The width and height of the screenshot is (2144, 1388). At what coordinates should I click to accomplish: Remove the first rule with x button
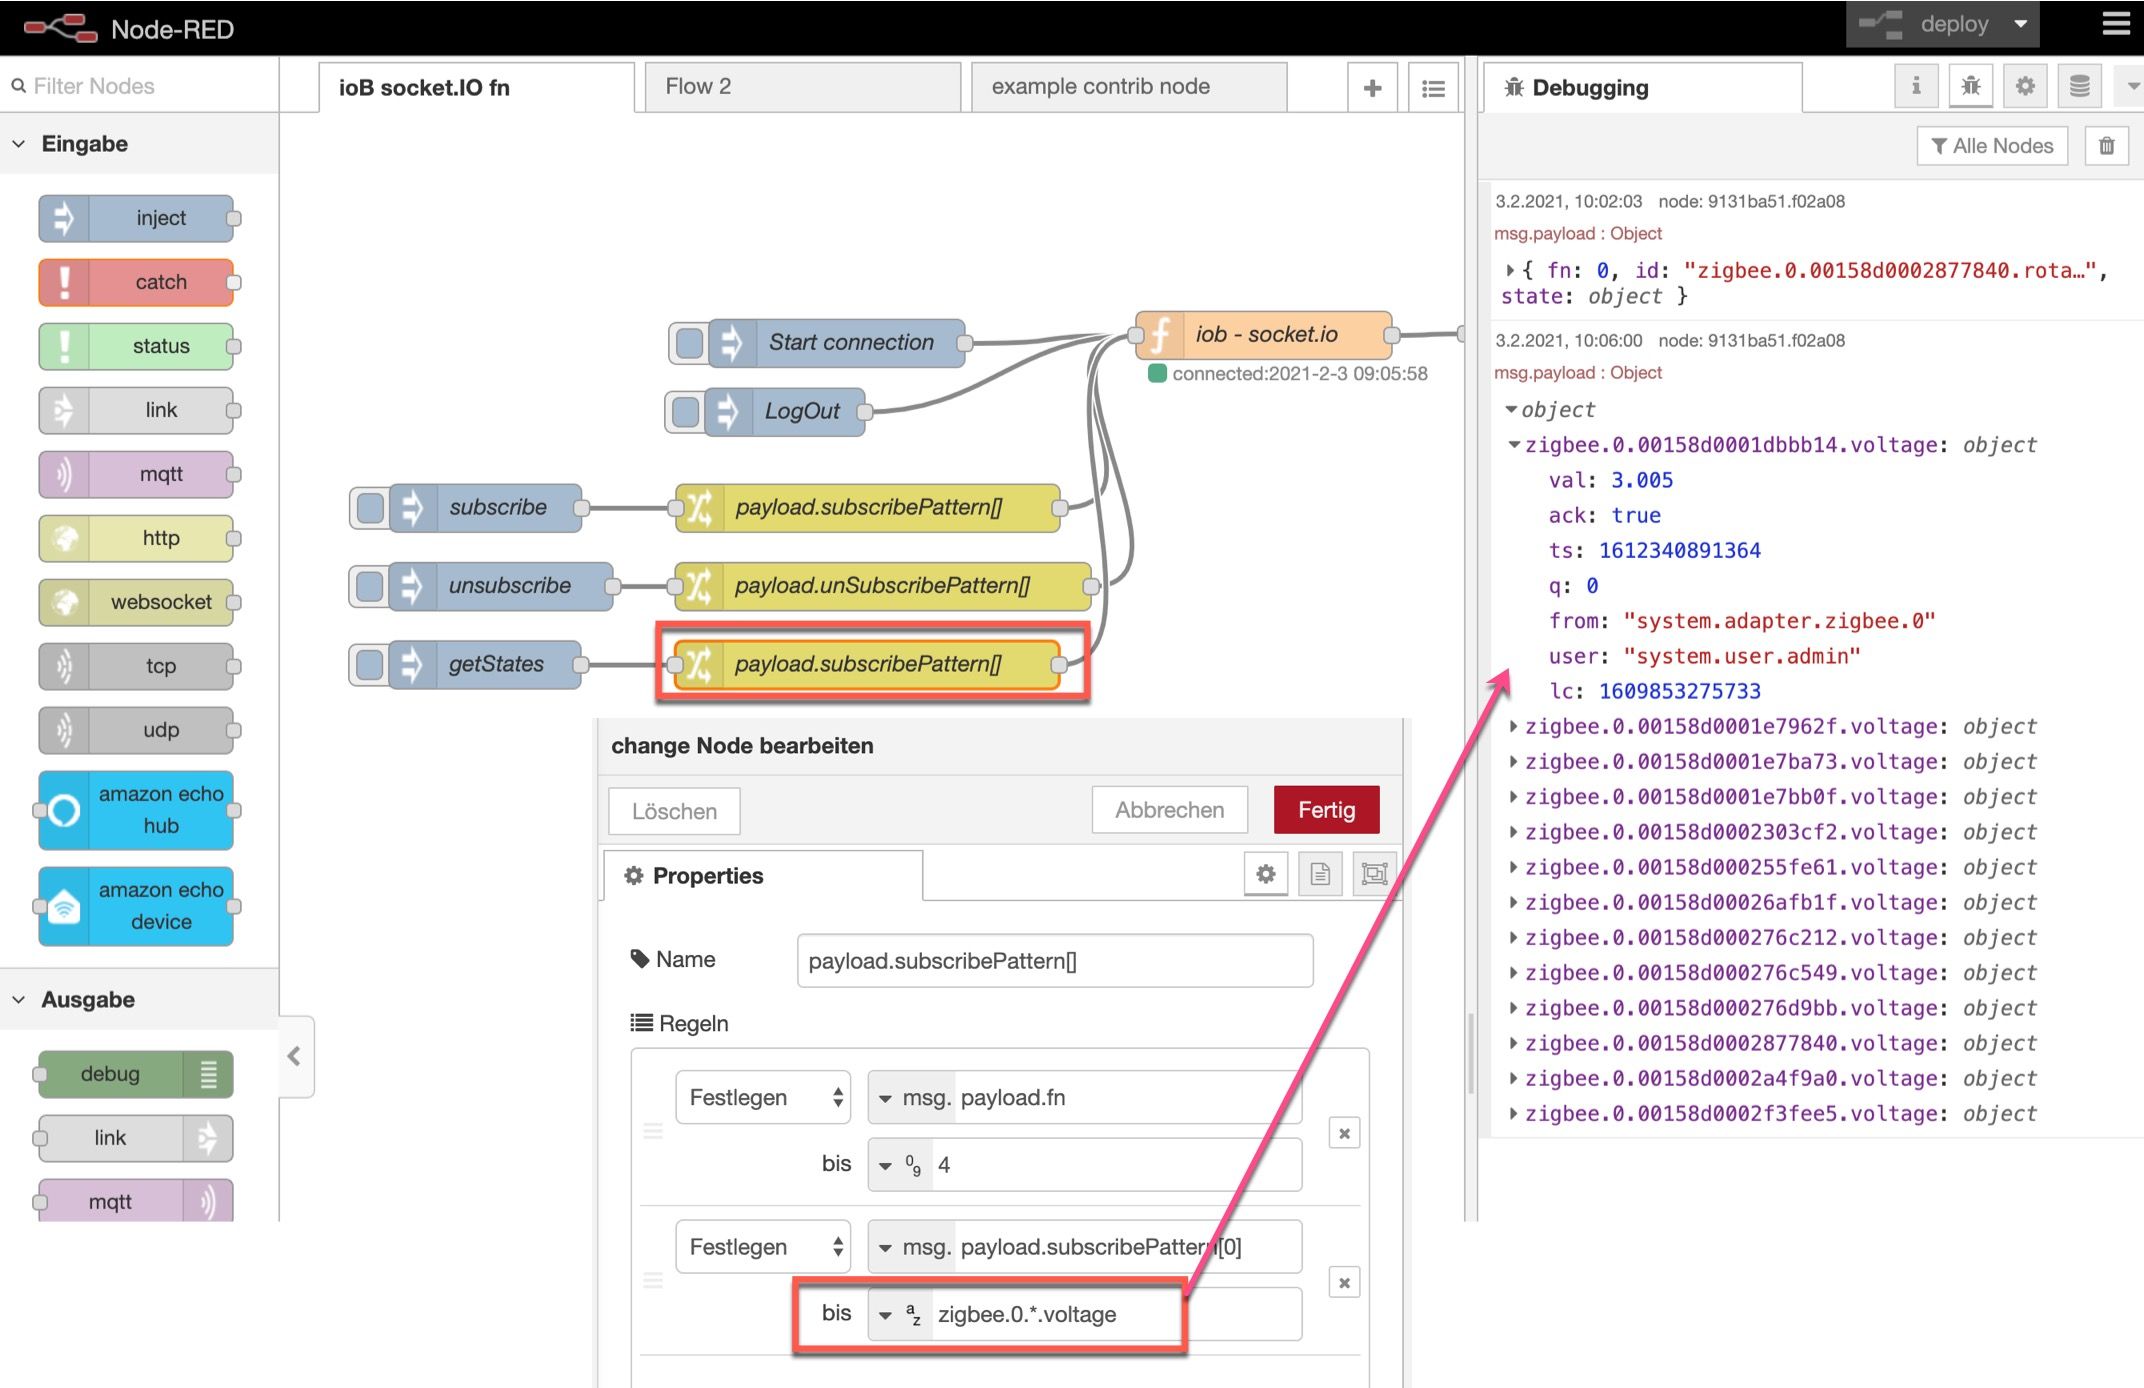click(1344, 1133)
